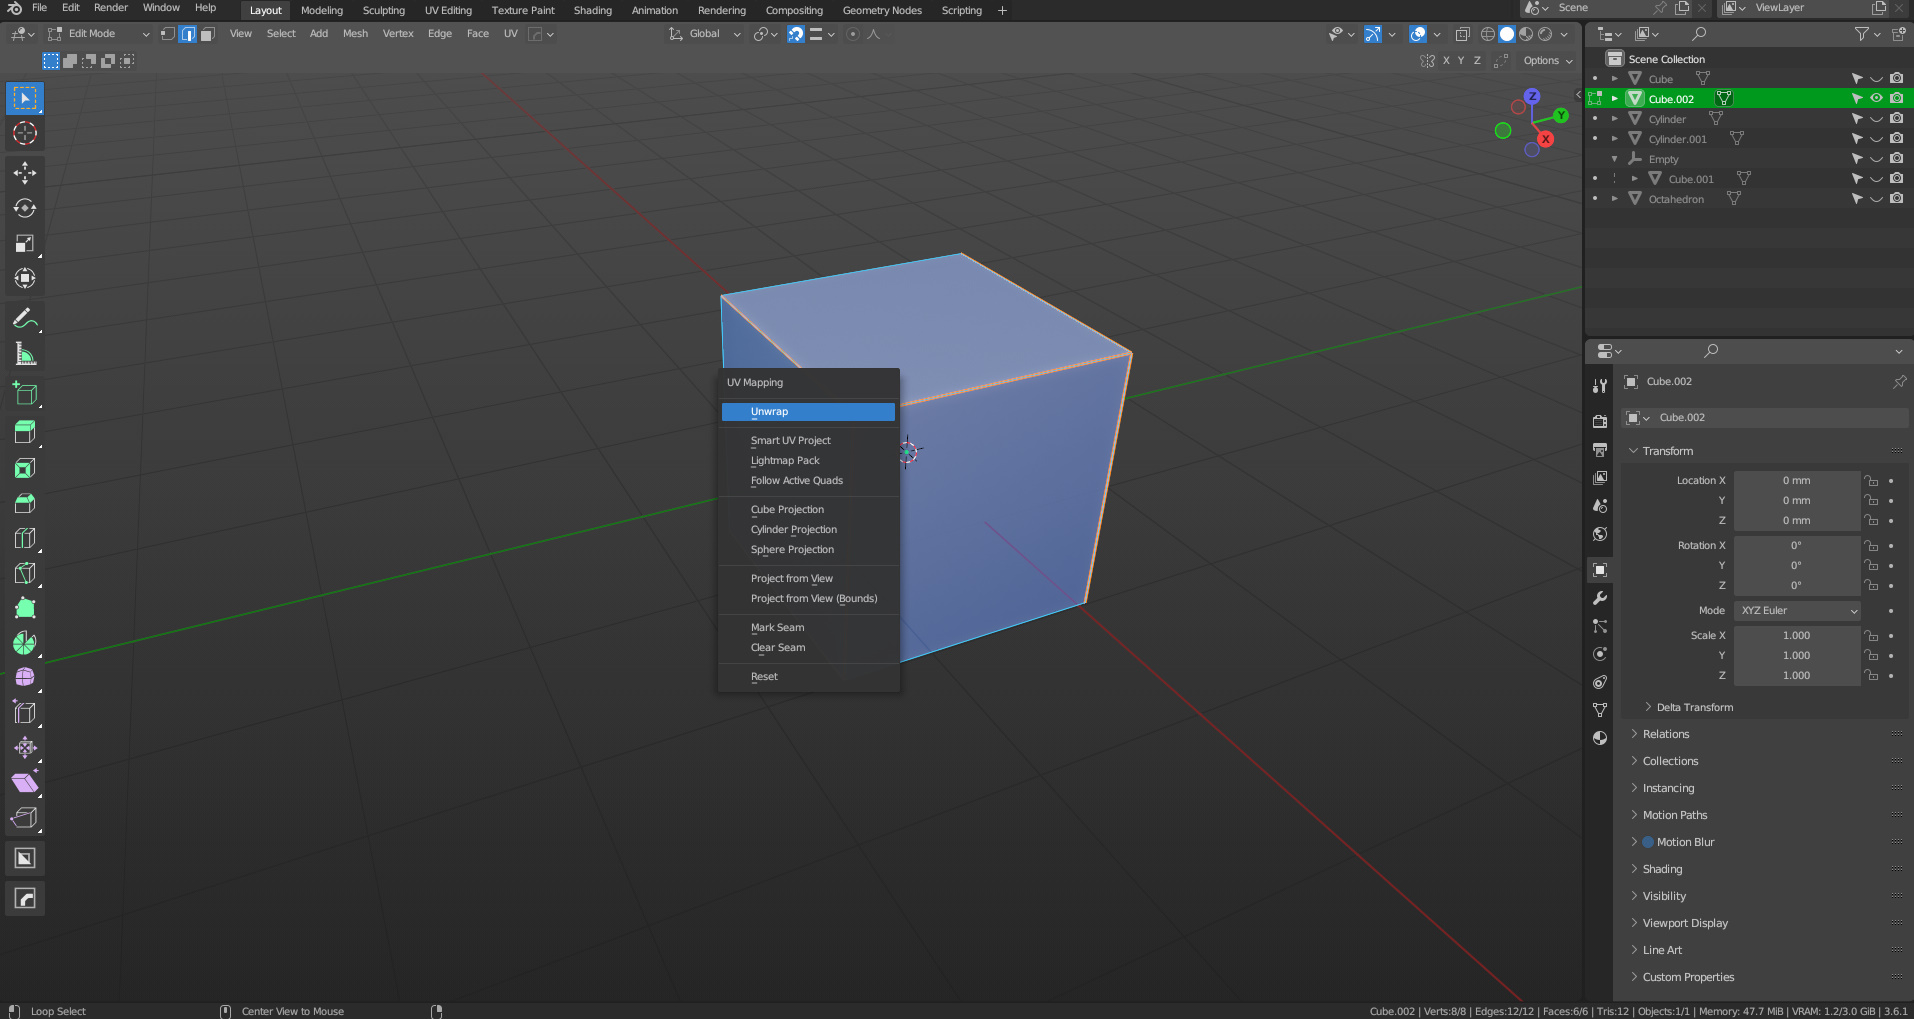
Task: Open the XYZ Euler rotation mode dropdown
Action: click(x=1798, y=611)
